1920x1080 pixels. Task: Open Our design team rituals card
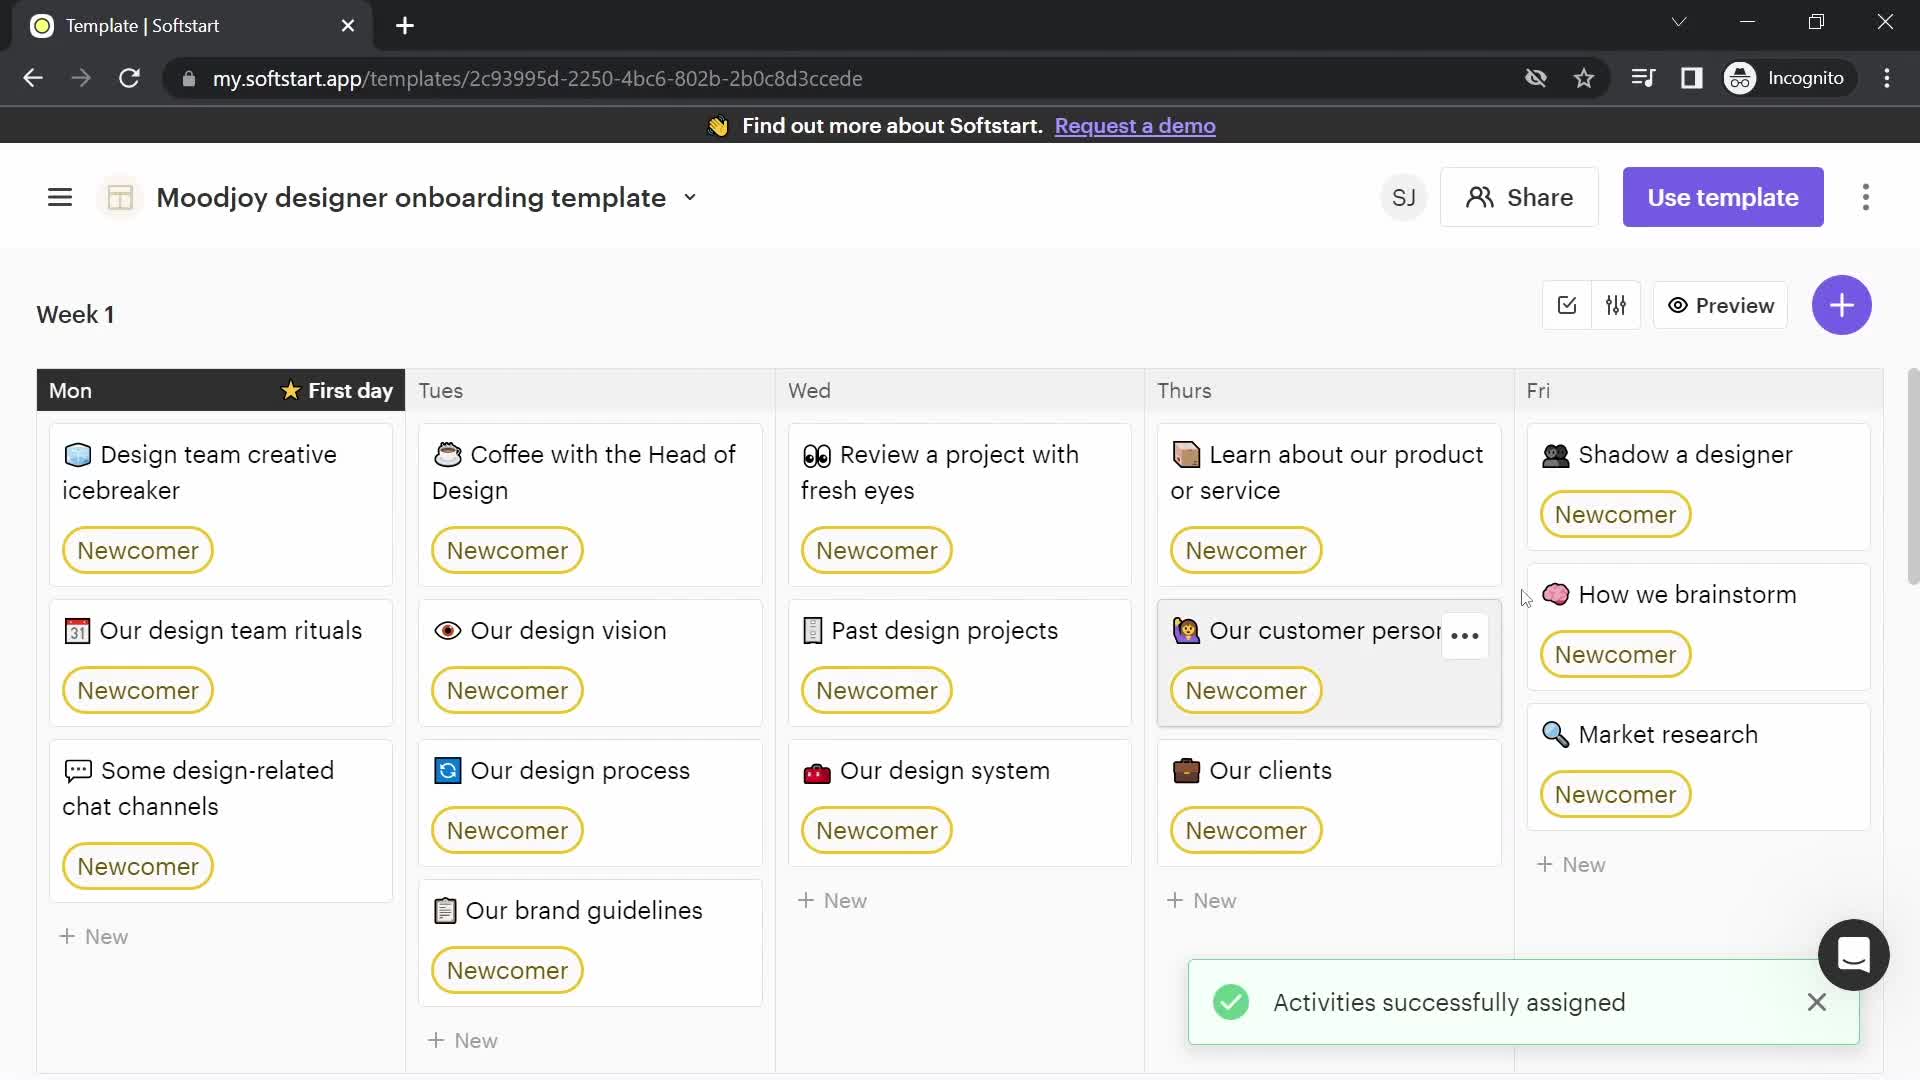pos(221,663)
